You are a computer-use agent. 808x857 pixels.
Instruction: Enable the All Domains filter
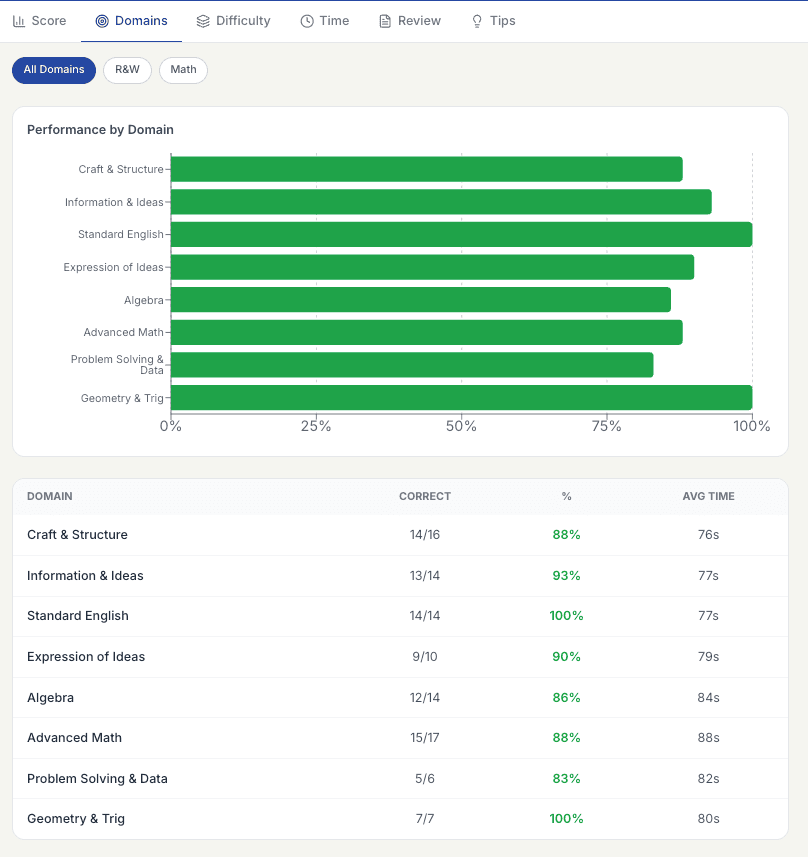coord(53,70)
